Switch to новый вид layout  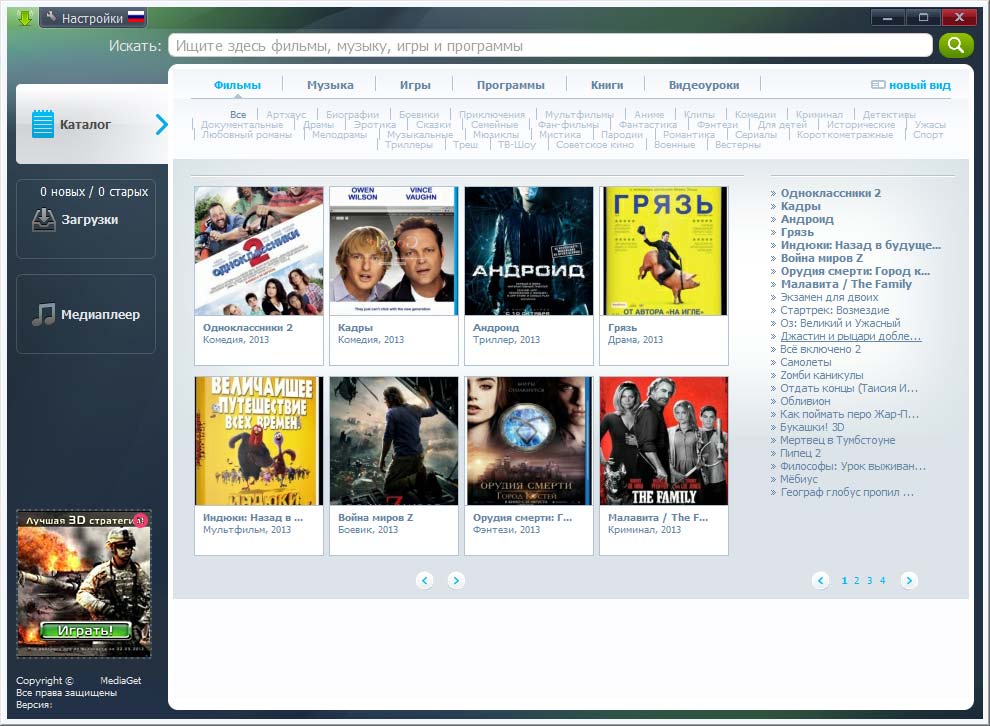click(x=911, y=85)
